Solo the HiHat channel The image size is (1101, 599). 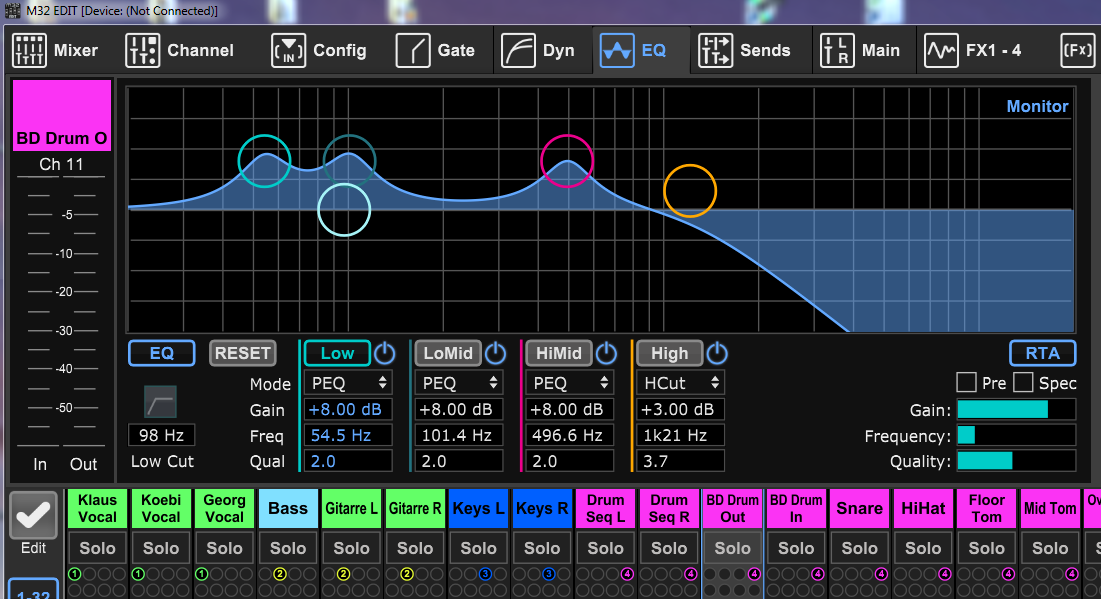pos(923,548)
